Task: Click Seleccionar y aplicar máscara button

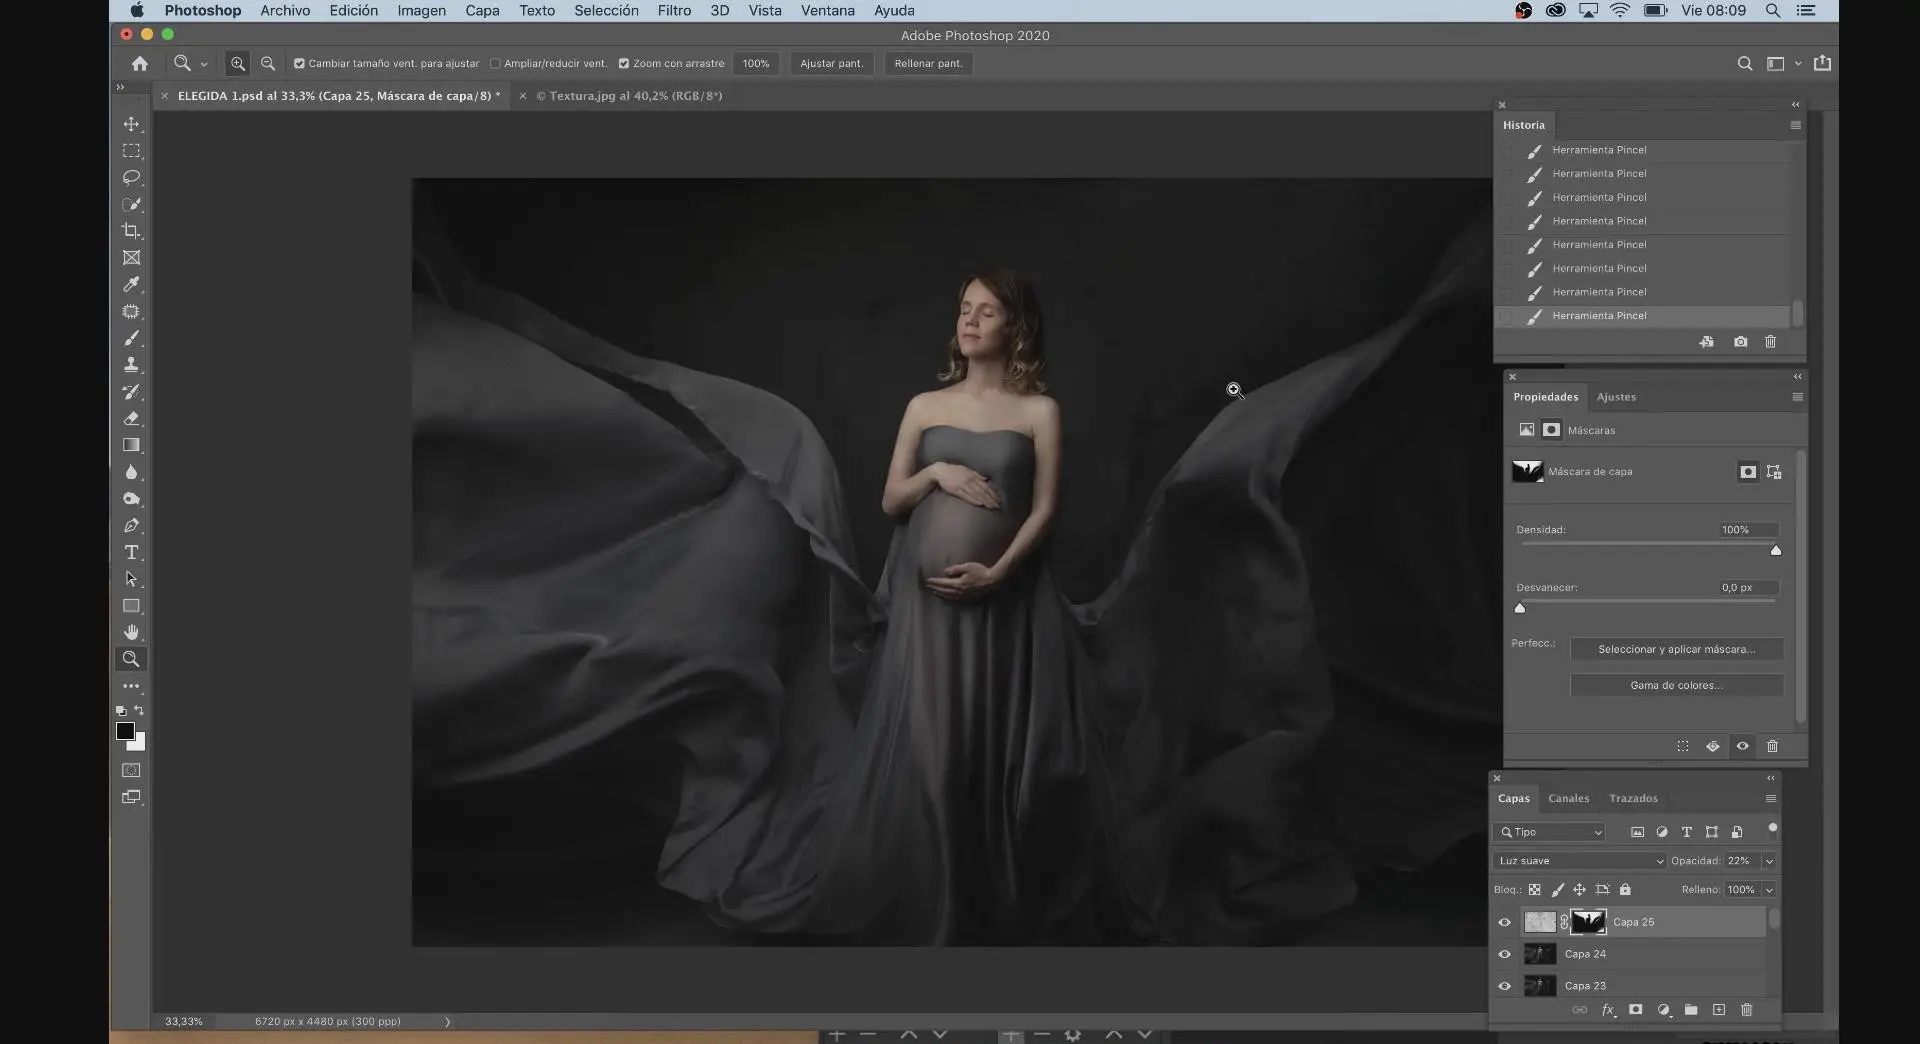Action: pos(1676,649)
